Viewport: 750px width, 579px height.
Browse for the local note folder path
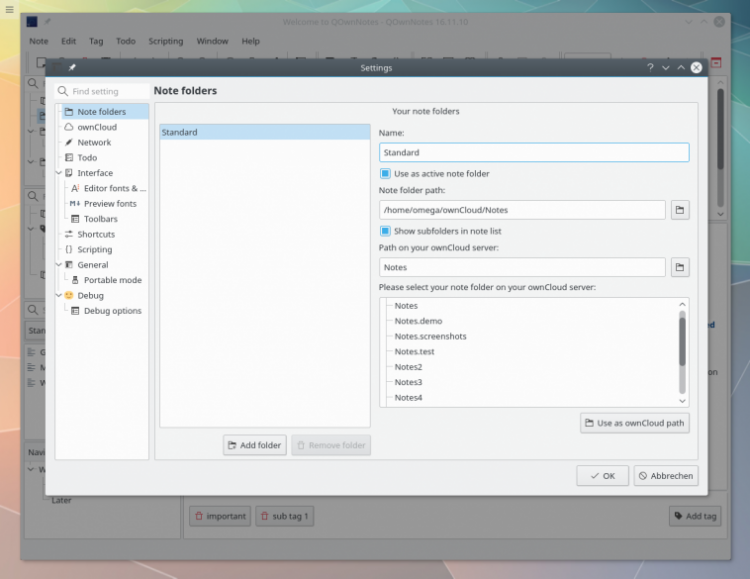click(x=679, y=210)
